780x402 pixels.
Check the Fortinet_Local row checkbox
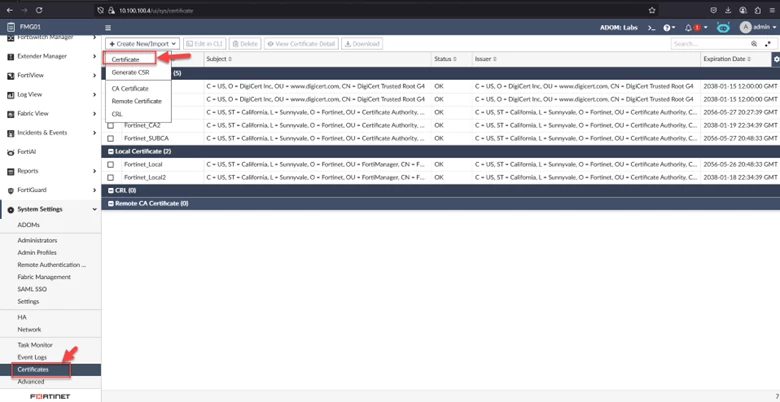point(110,165)
